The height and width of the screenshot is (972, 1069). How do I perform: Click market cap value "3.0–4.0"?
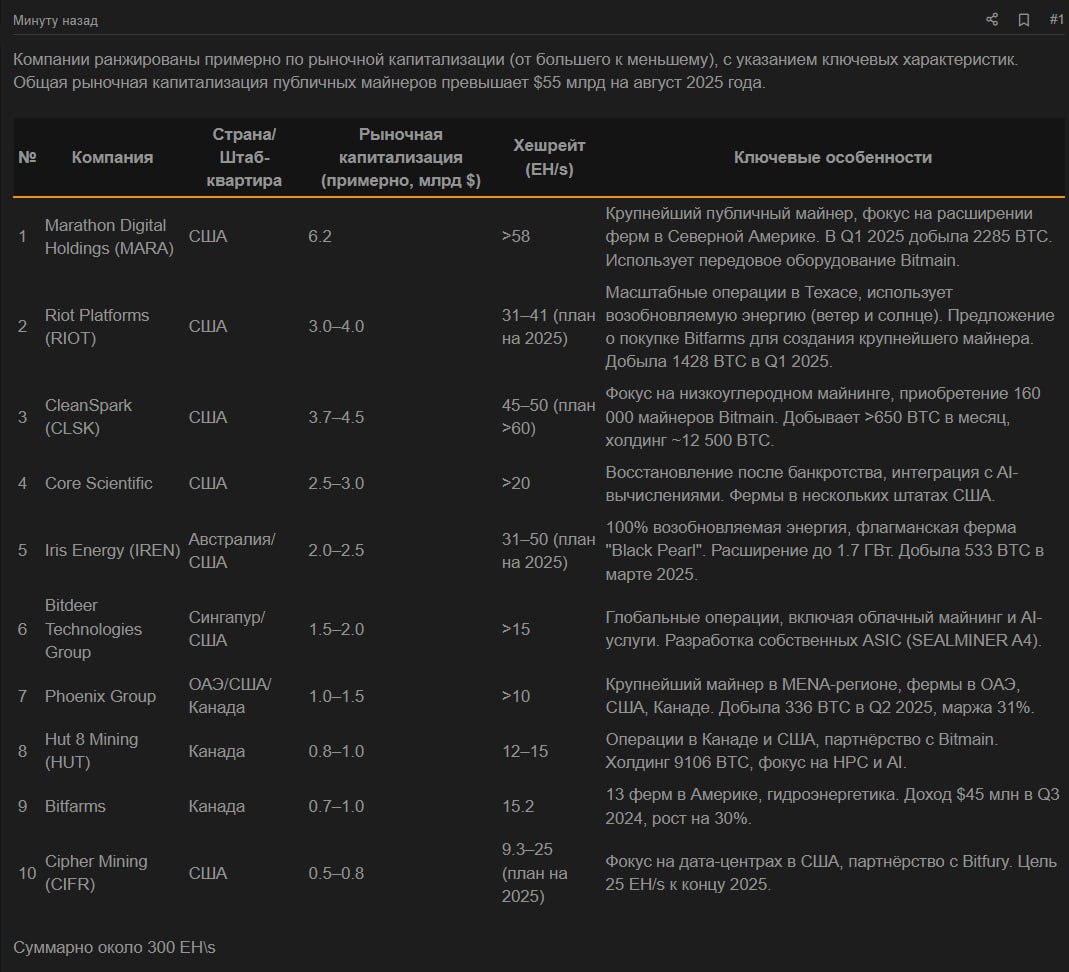[x=336, y=326]
